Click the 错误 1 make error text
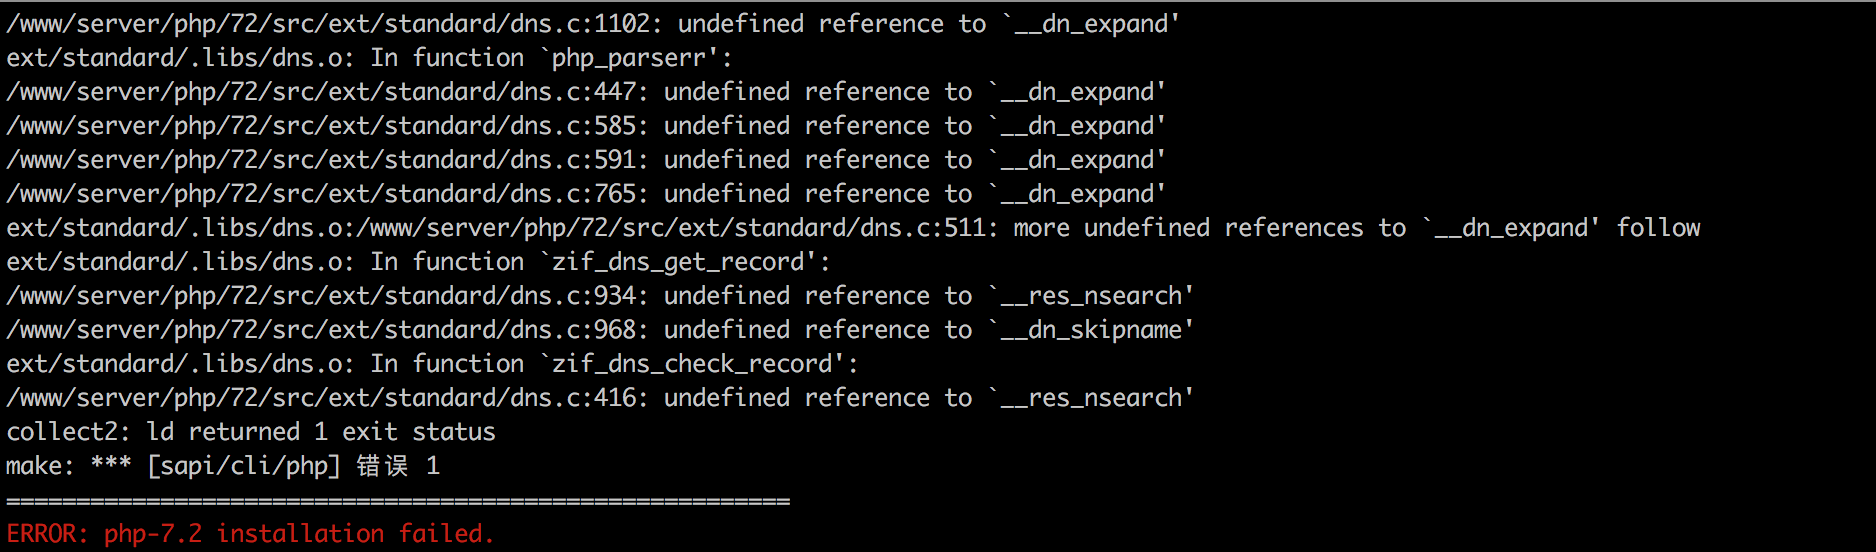 (x=398, y=466)
